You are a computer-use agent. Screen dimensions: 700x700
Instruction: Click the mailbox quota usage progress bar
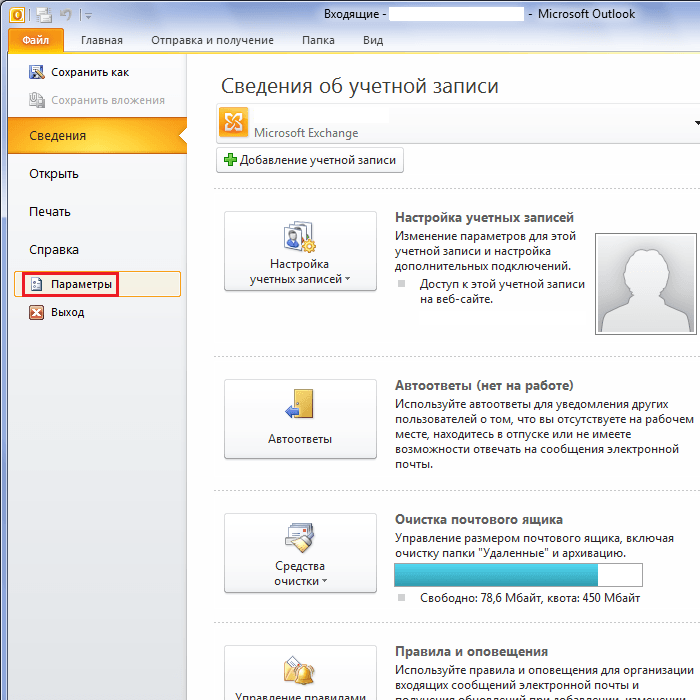click(x=518, y=575)
